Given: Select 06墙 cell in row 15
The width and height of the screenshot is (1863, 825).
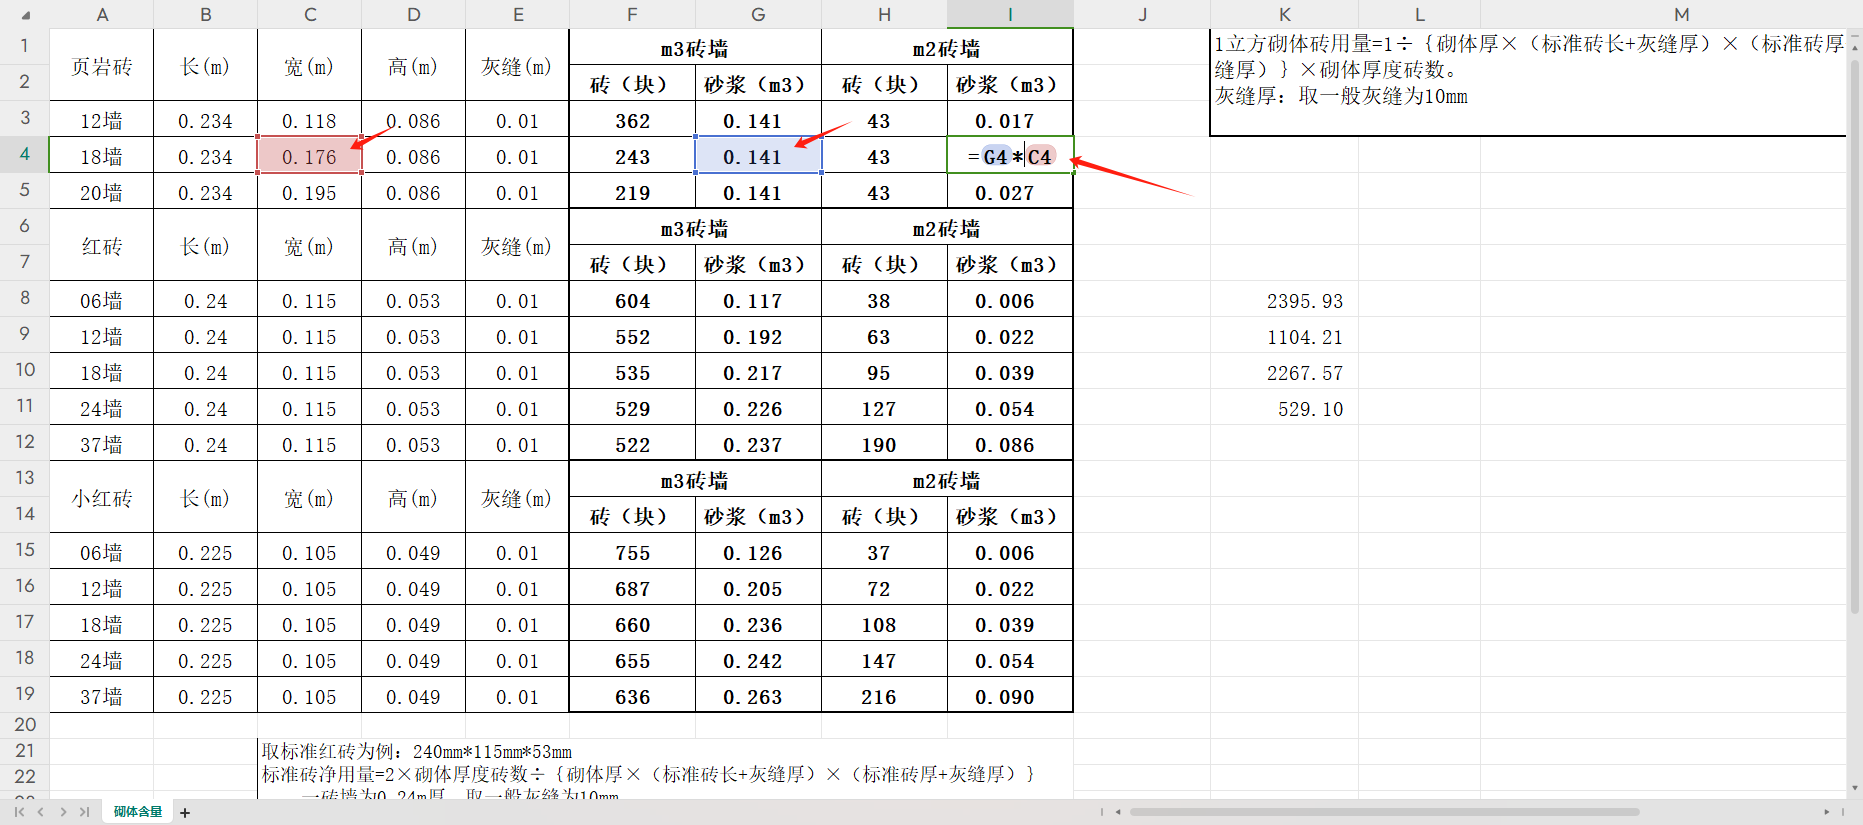Looking at the screenshot, I should 102,553.
